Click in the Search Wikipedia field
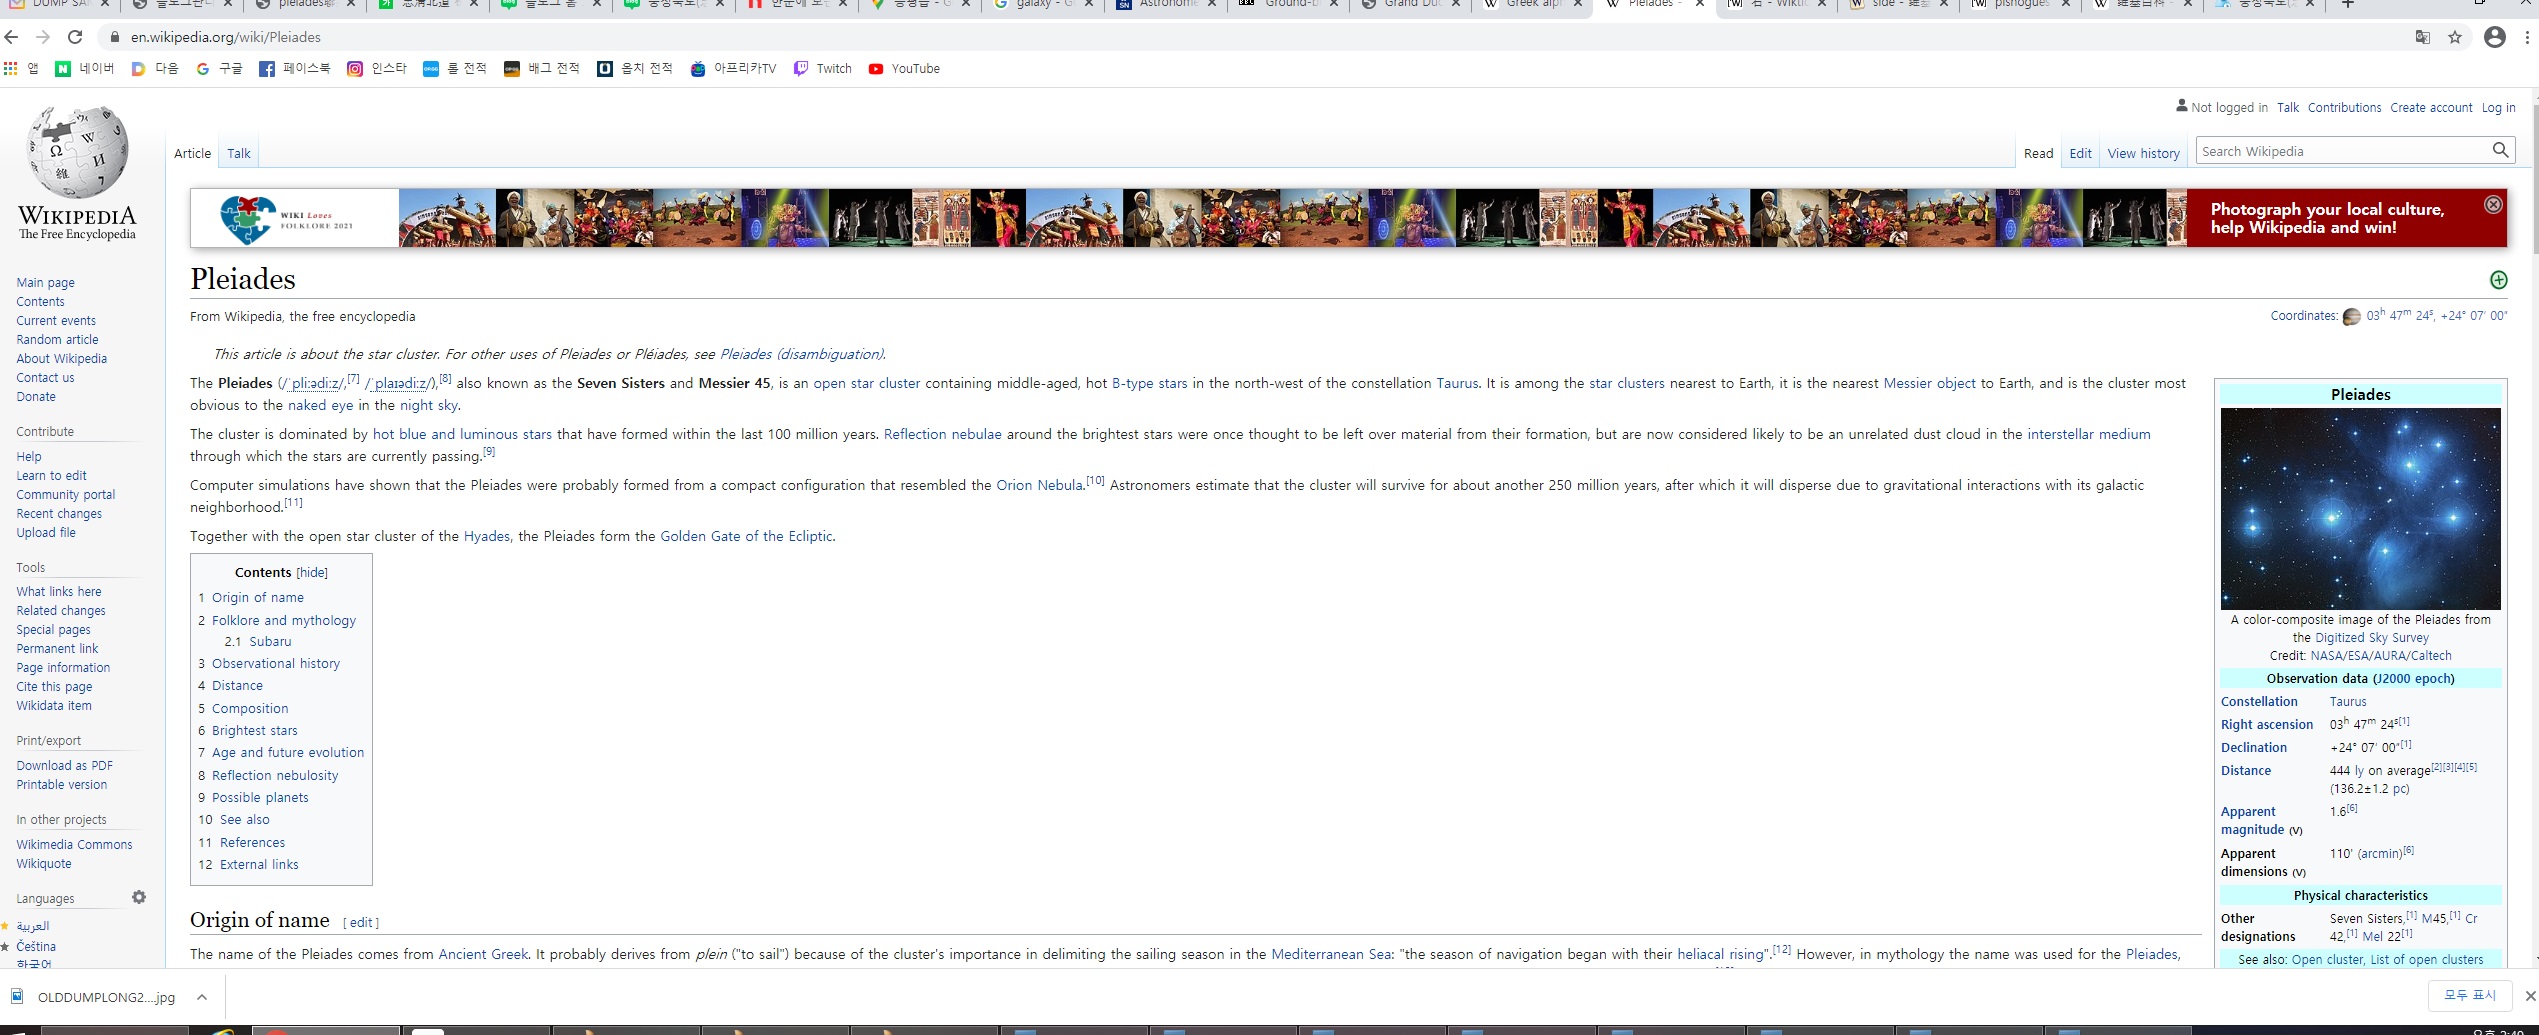Image resolution: width=2539 pixels, height=1035 pixels. (x=2343, y=151)
